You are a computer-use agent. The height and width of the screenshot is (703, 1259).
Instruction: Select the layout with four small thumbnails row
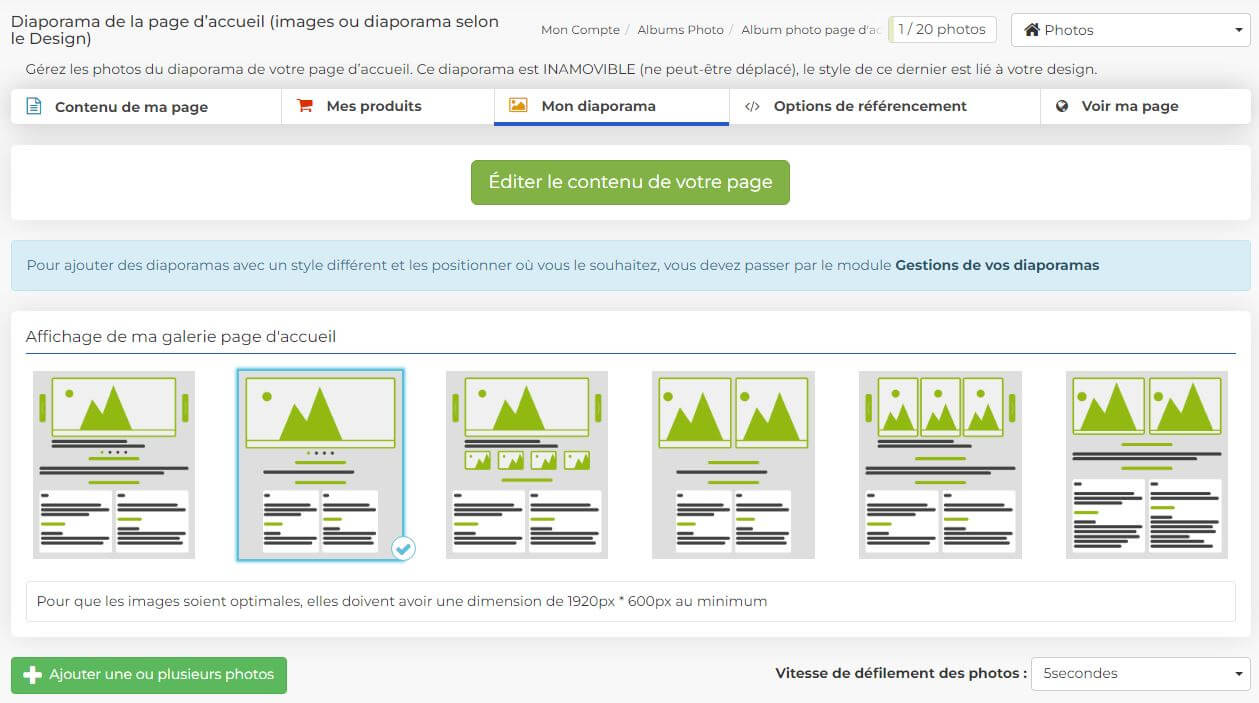pos(527,465)
